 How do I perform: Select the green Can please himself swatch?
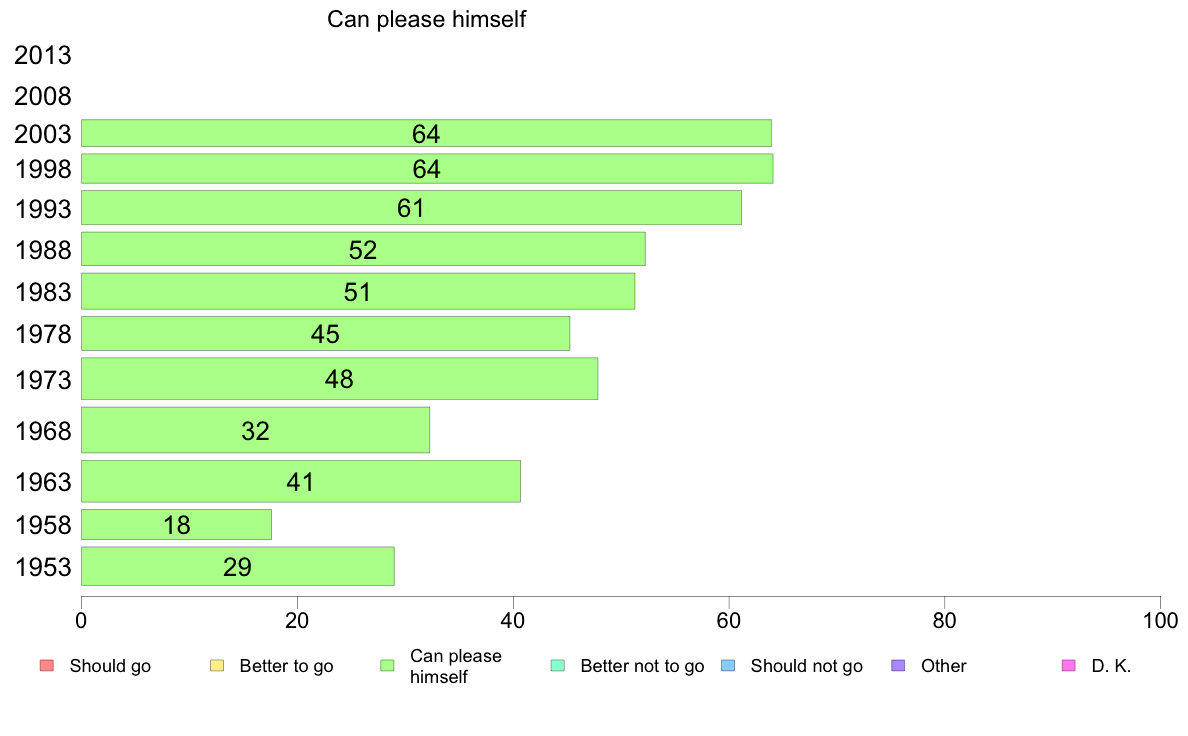tap(387, 666)
